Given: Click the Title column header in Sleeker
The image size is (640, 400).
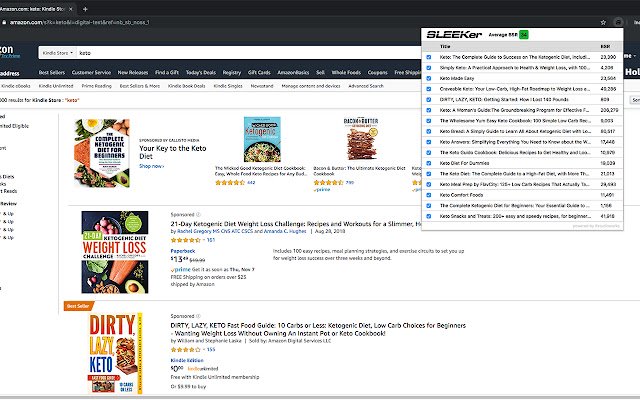Looking at the screenshot, I should point(445,47).
